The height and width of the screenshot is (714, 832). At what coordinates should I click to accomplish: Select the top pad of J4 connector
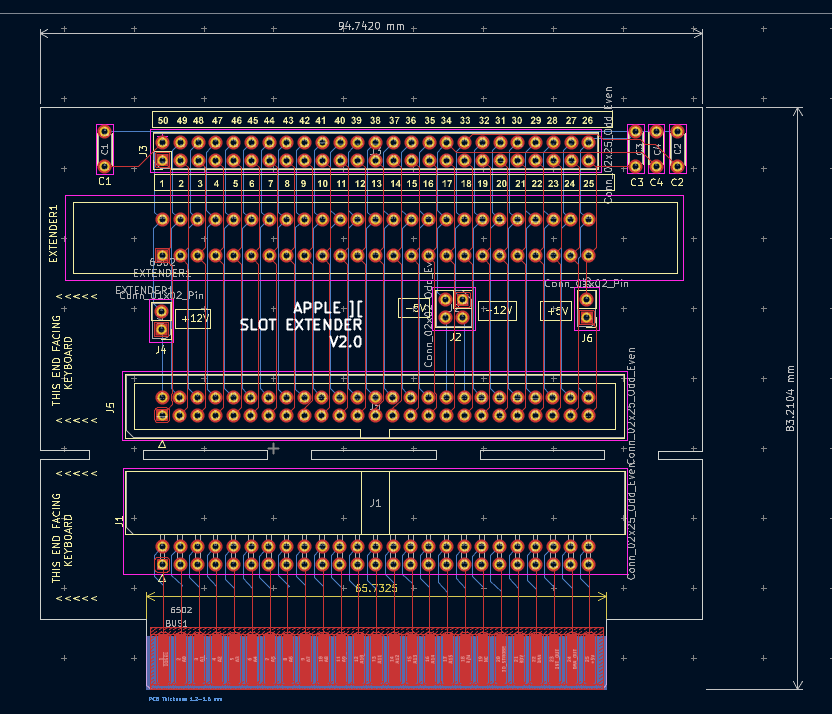[162, 311]
